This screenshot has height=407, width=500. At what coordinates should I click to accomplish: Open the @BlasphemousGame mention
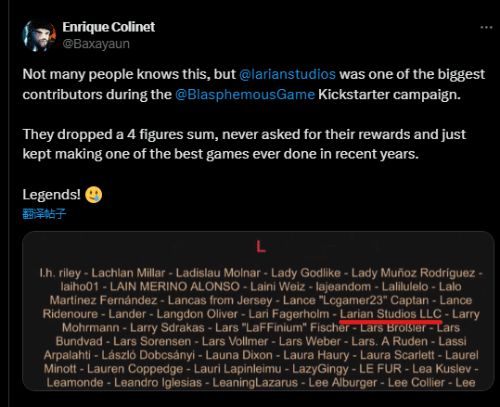tap(245, 95)
